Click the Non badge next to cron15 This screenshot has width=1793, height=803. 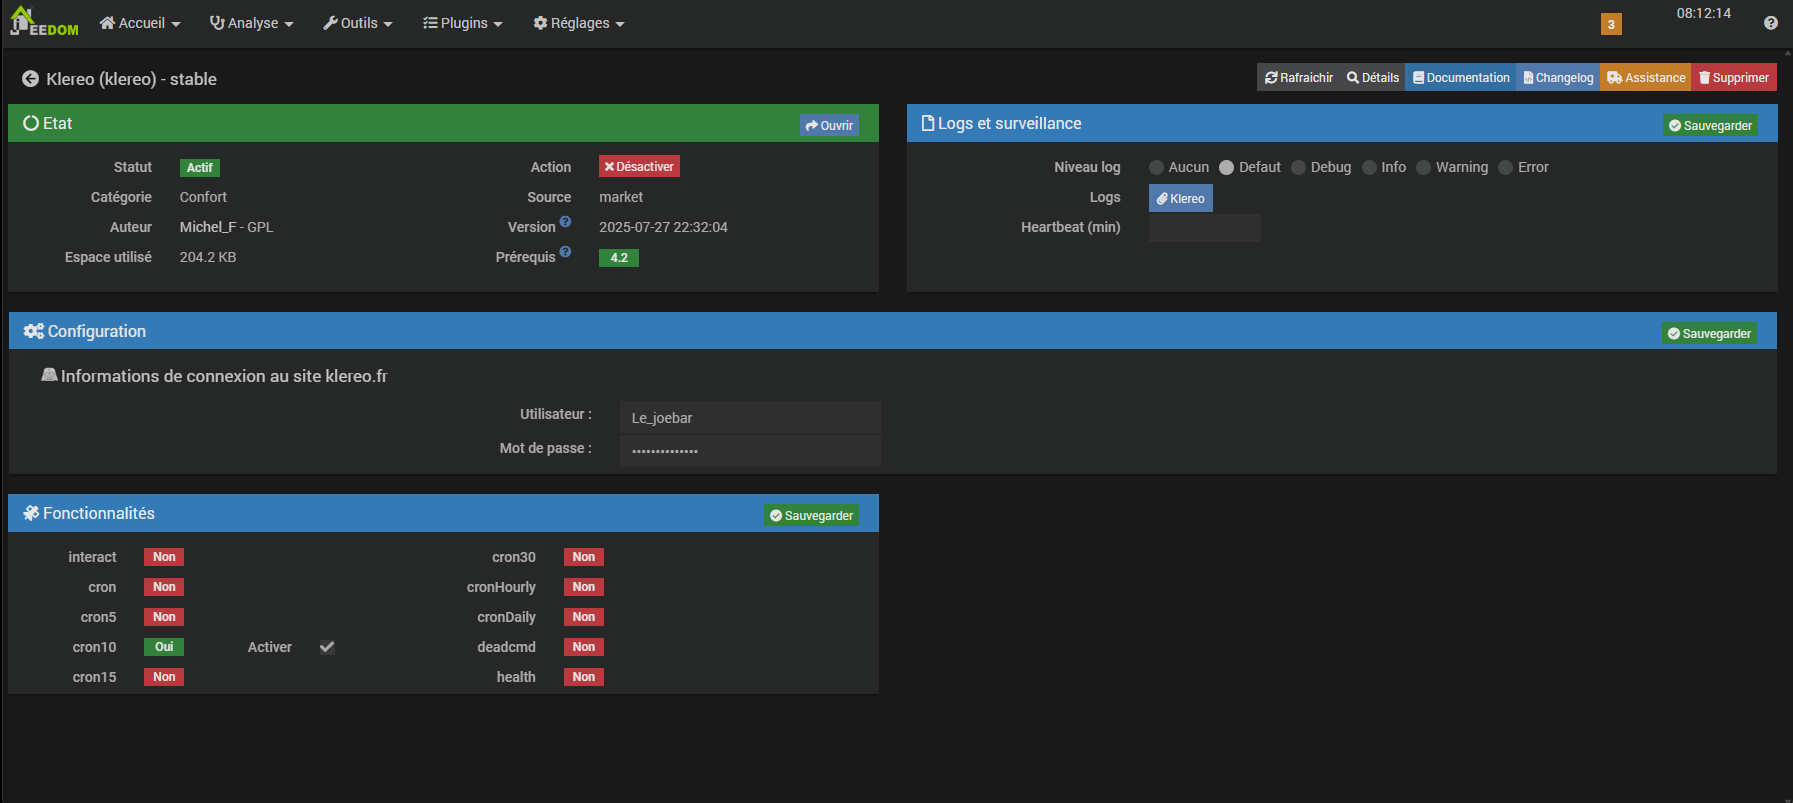pos(164,677)
